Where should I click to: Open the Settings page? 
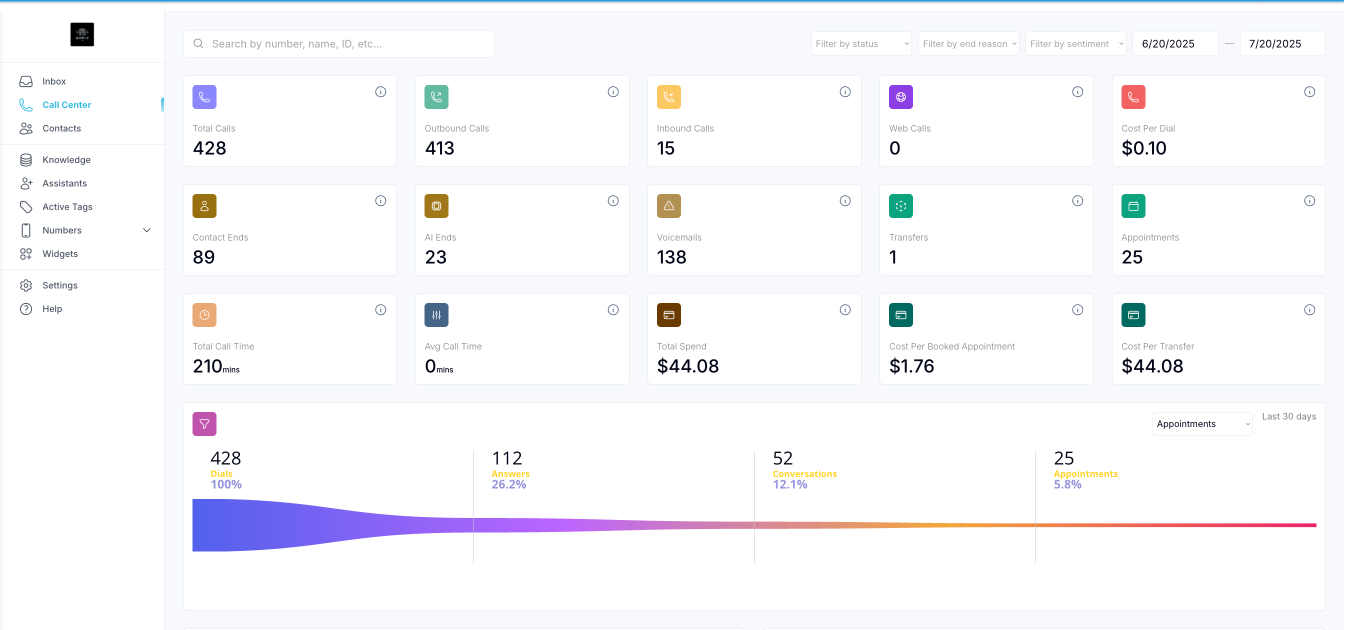click(58, 285)
